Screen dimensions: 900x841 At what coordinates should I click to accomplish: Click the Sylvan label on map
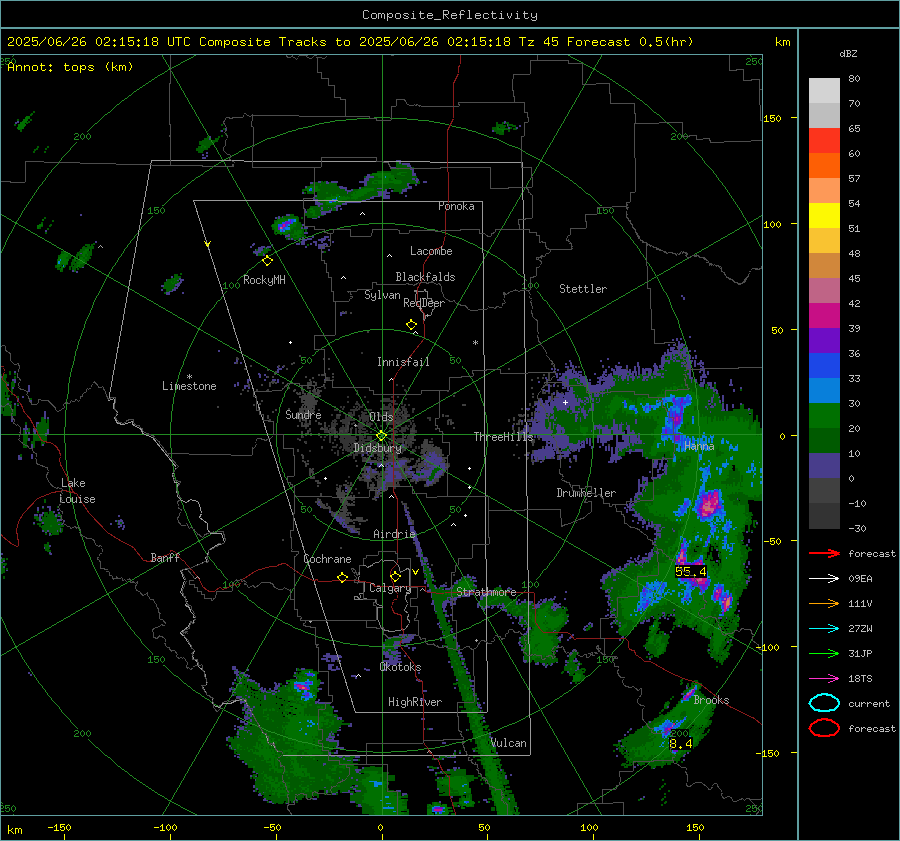click(x=382, y=295)
